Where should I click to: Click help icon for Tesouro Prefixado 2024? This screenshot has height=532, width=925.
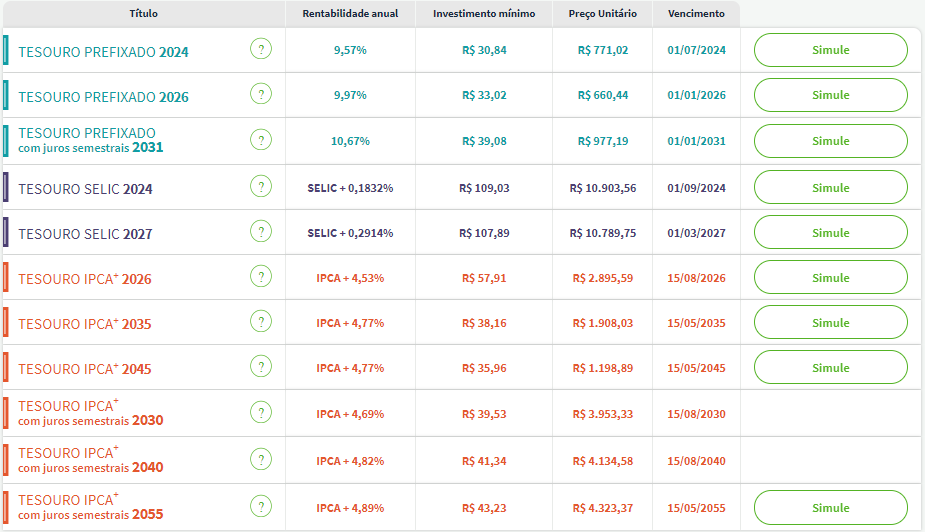click(261, 49)
